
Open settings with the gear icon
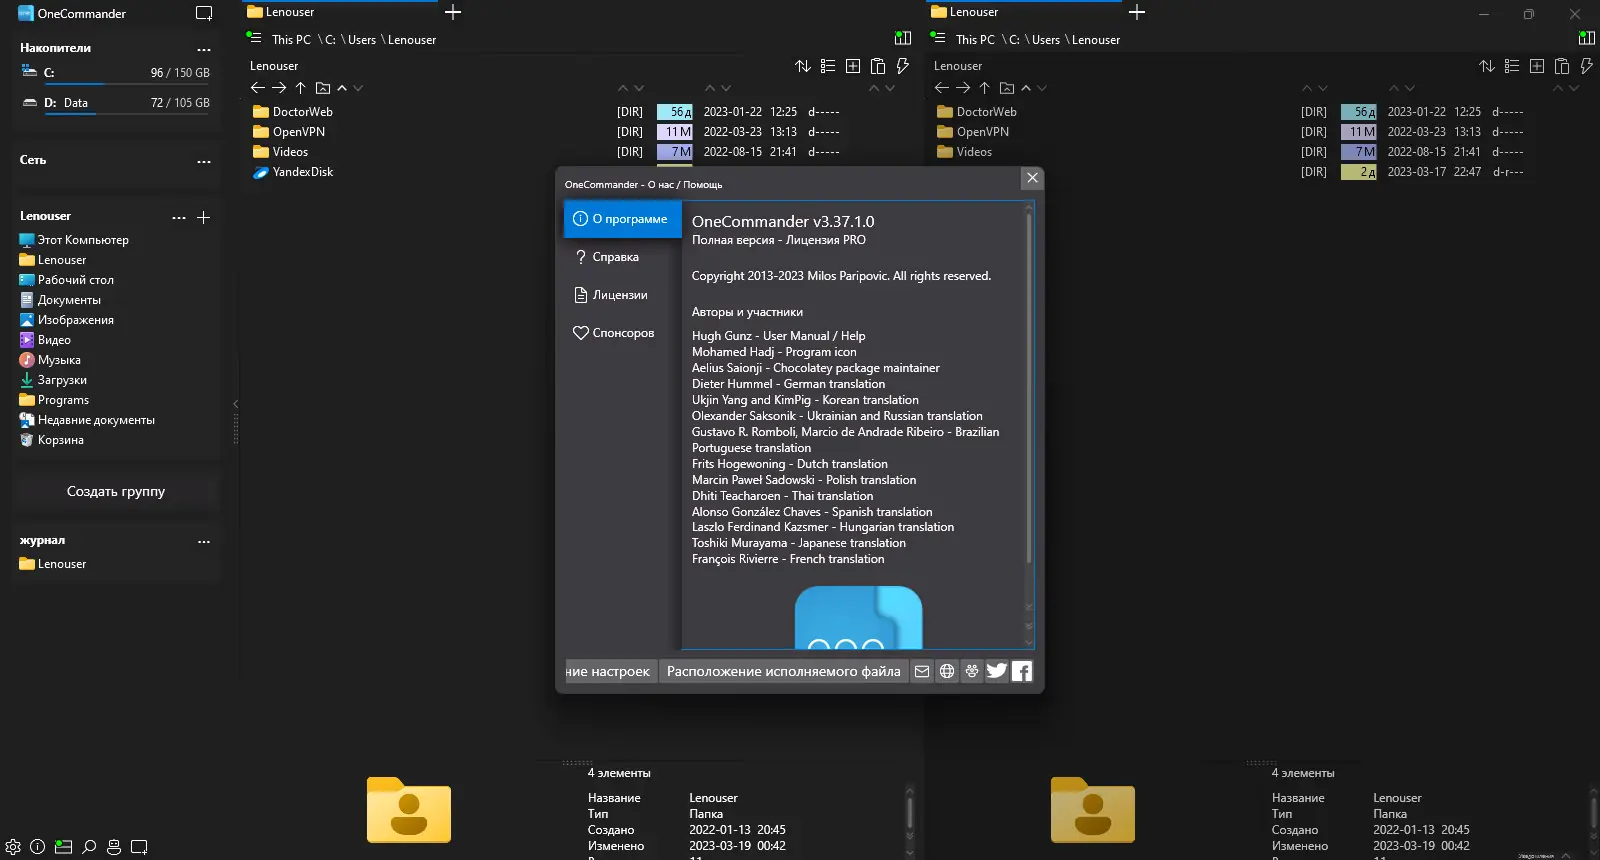tap(13, 847)
